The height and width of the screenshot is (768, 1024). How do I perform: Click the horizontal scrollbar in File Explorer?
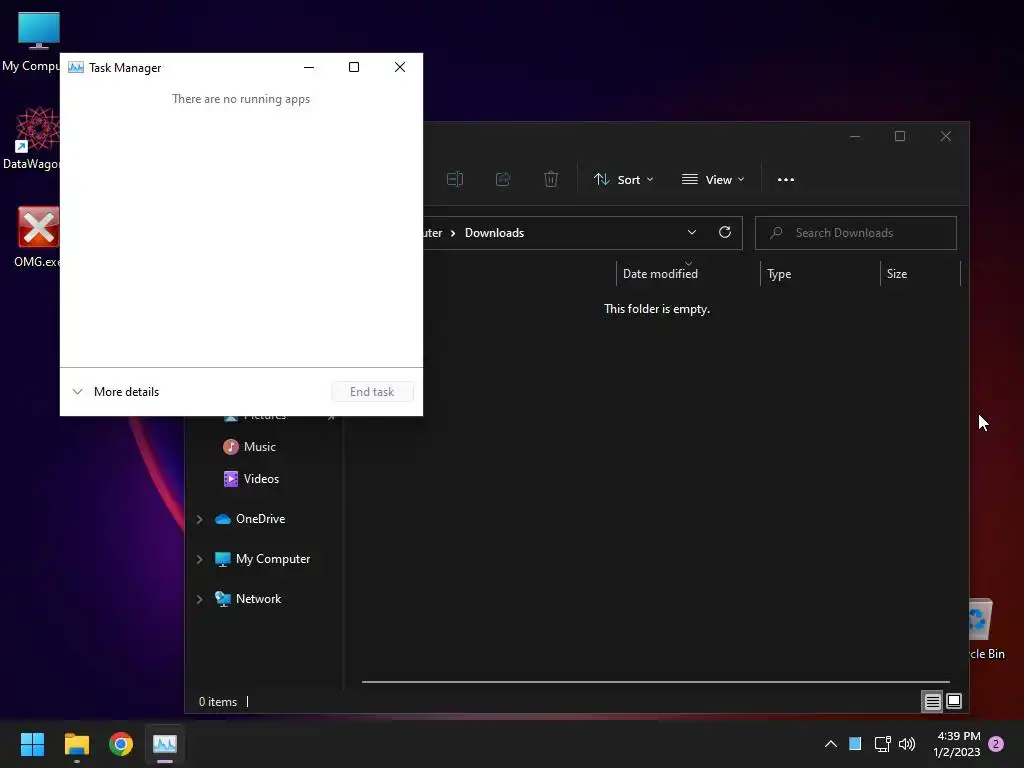tap(656, 682)
